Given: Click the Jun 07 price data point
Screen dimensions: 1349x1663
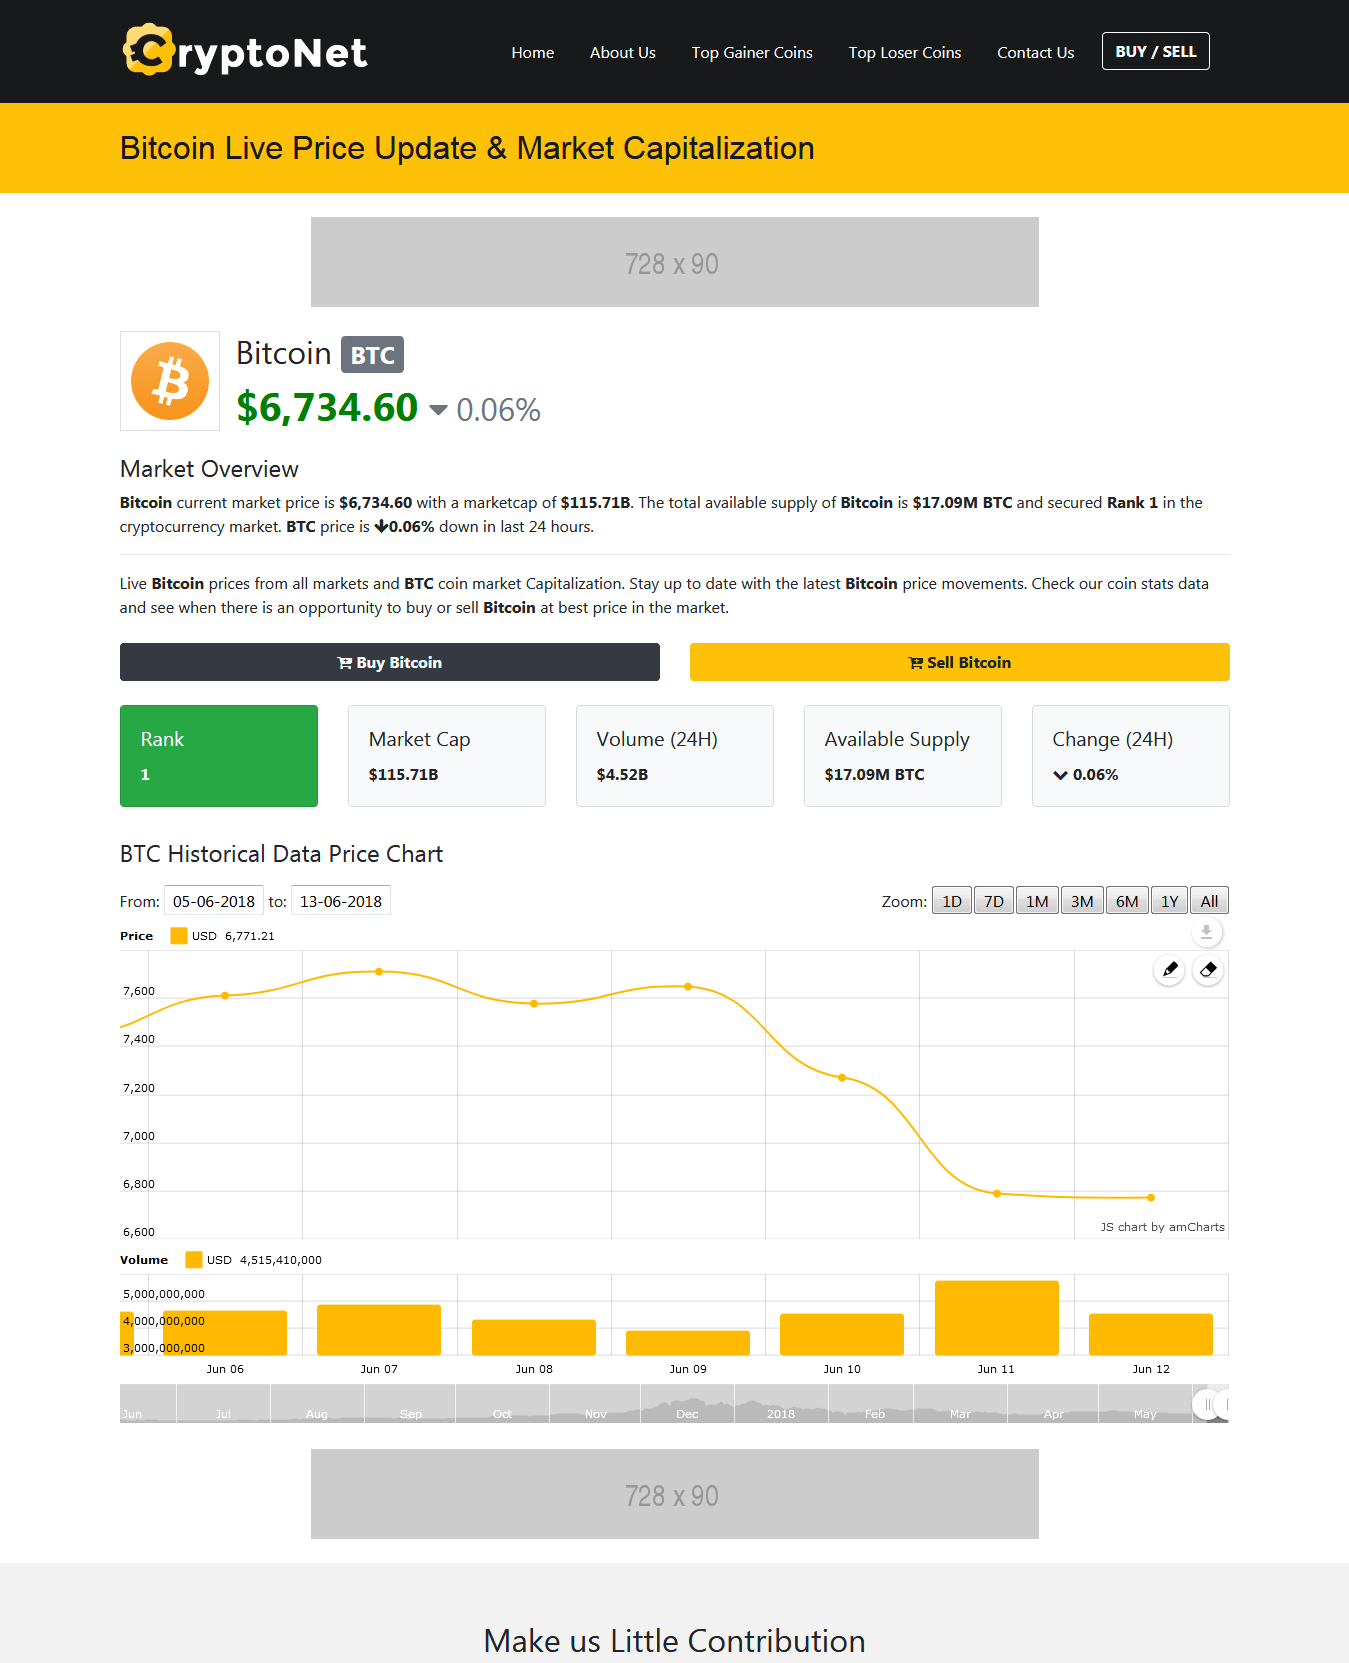Looking at the screenshot, I should (x=379, y=972).
